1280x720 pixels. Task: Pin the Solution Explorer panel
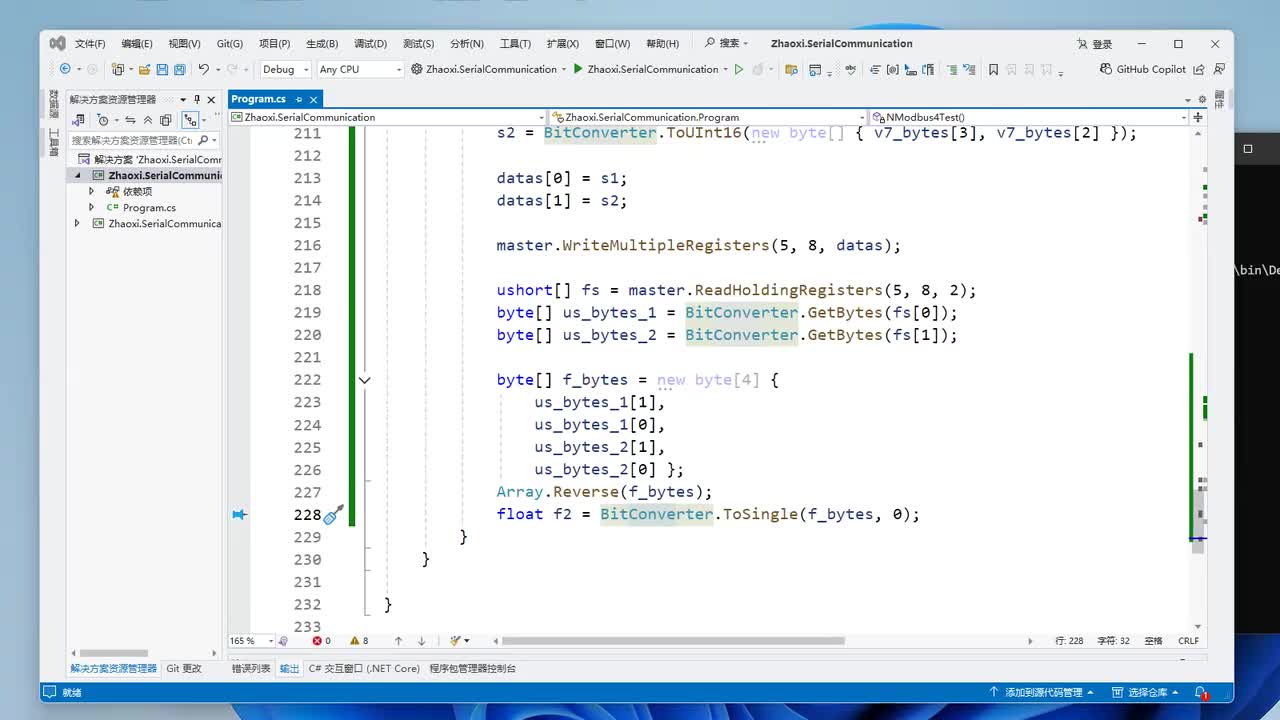[197, 99]
